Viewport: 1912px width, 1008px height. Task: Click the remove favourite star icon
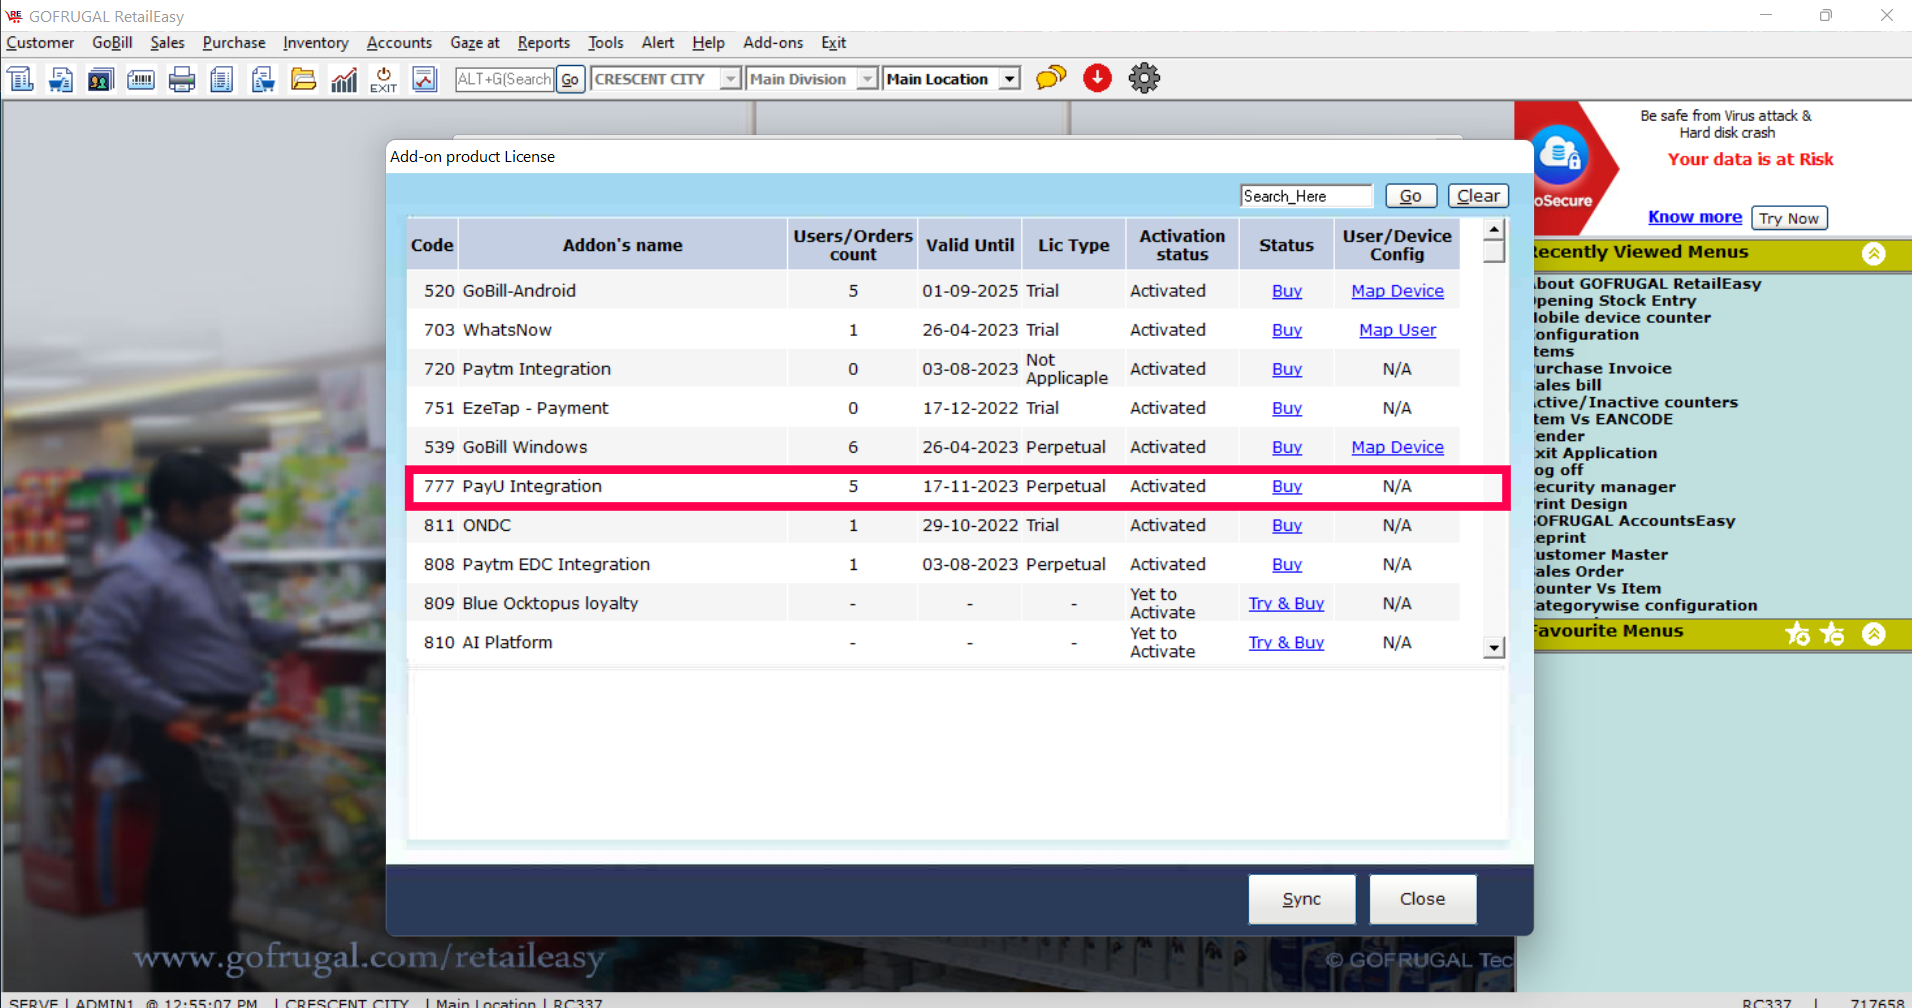(1833, 633)
